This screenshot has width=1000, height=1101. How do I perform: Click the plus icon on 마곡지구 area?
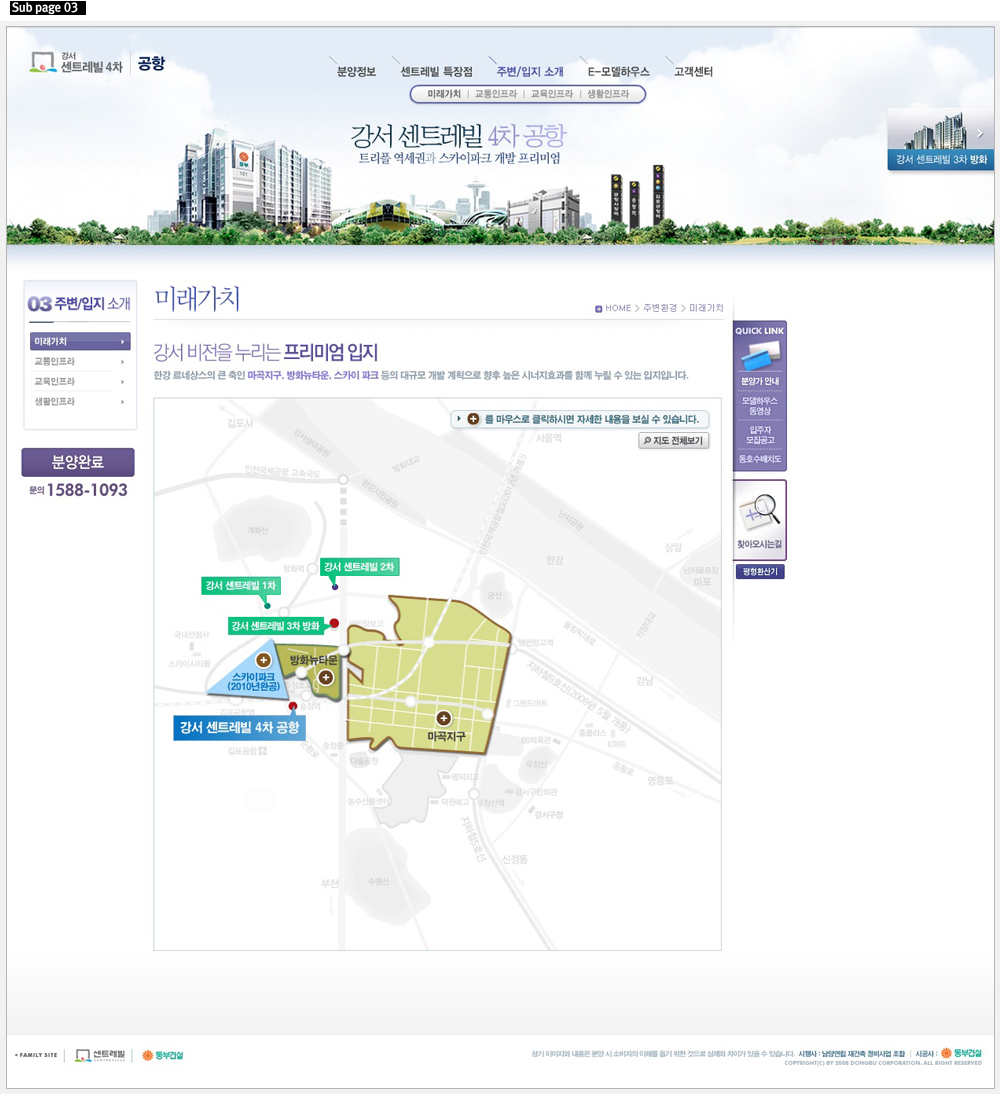(443, 718)
